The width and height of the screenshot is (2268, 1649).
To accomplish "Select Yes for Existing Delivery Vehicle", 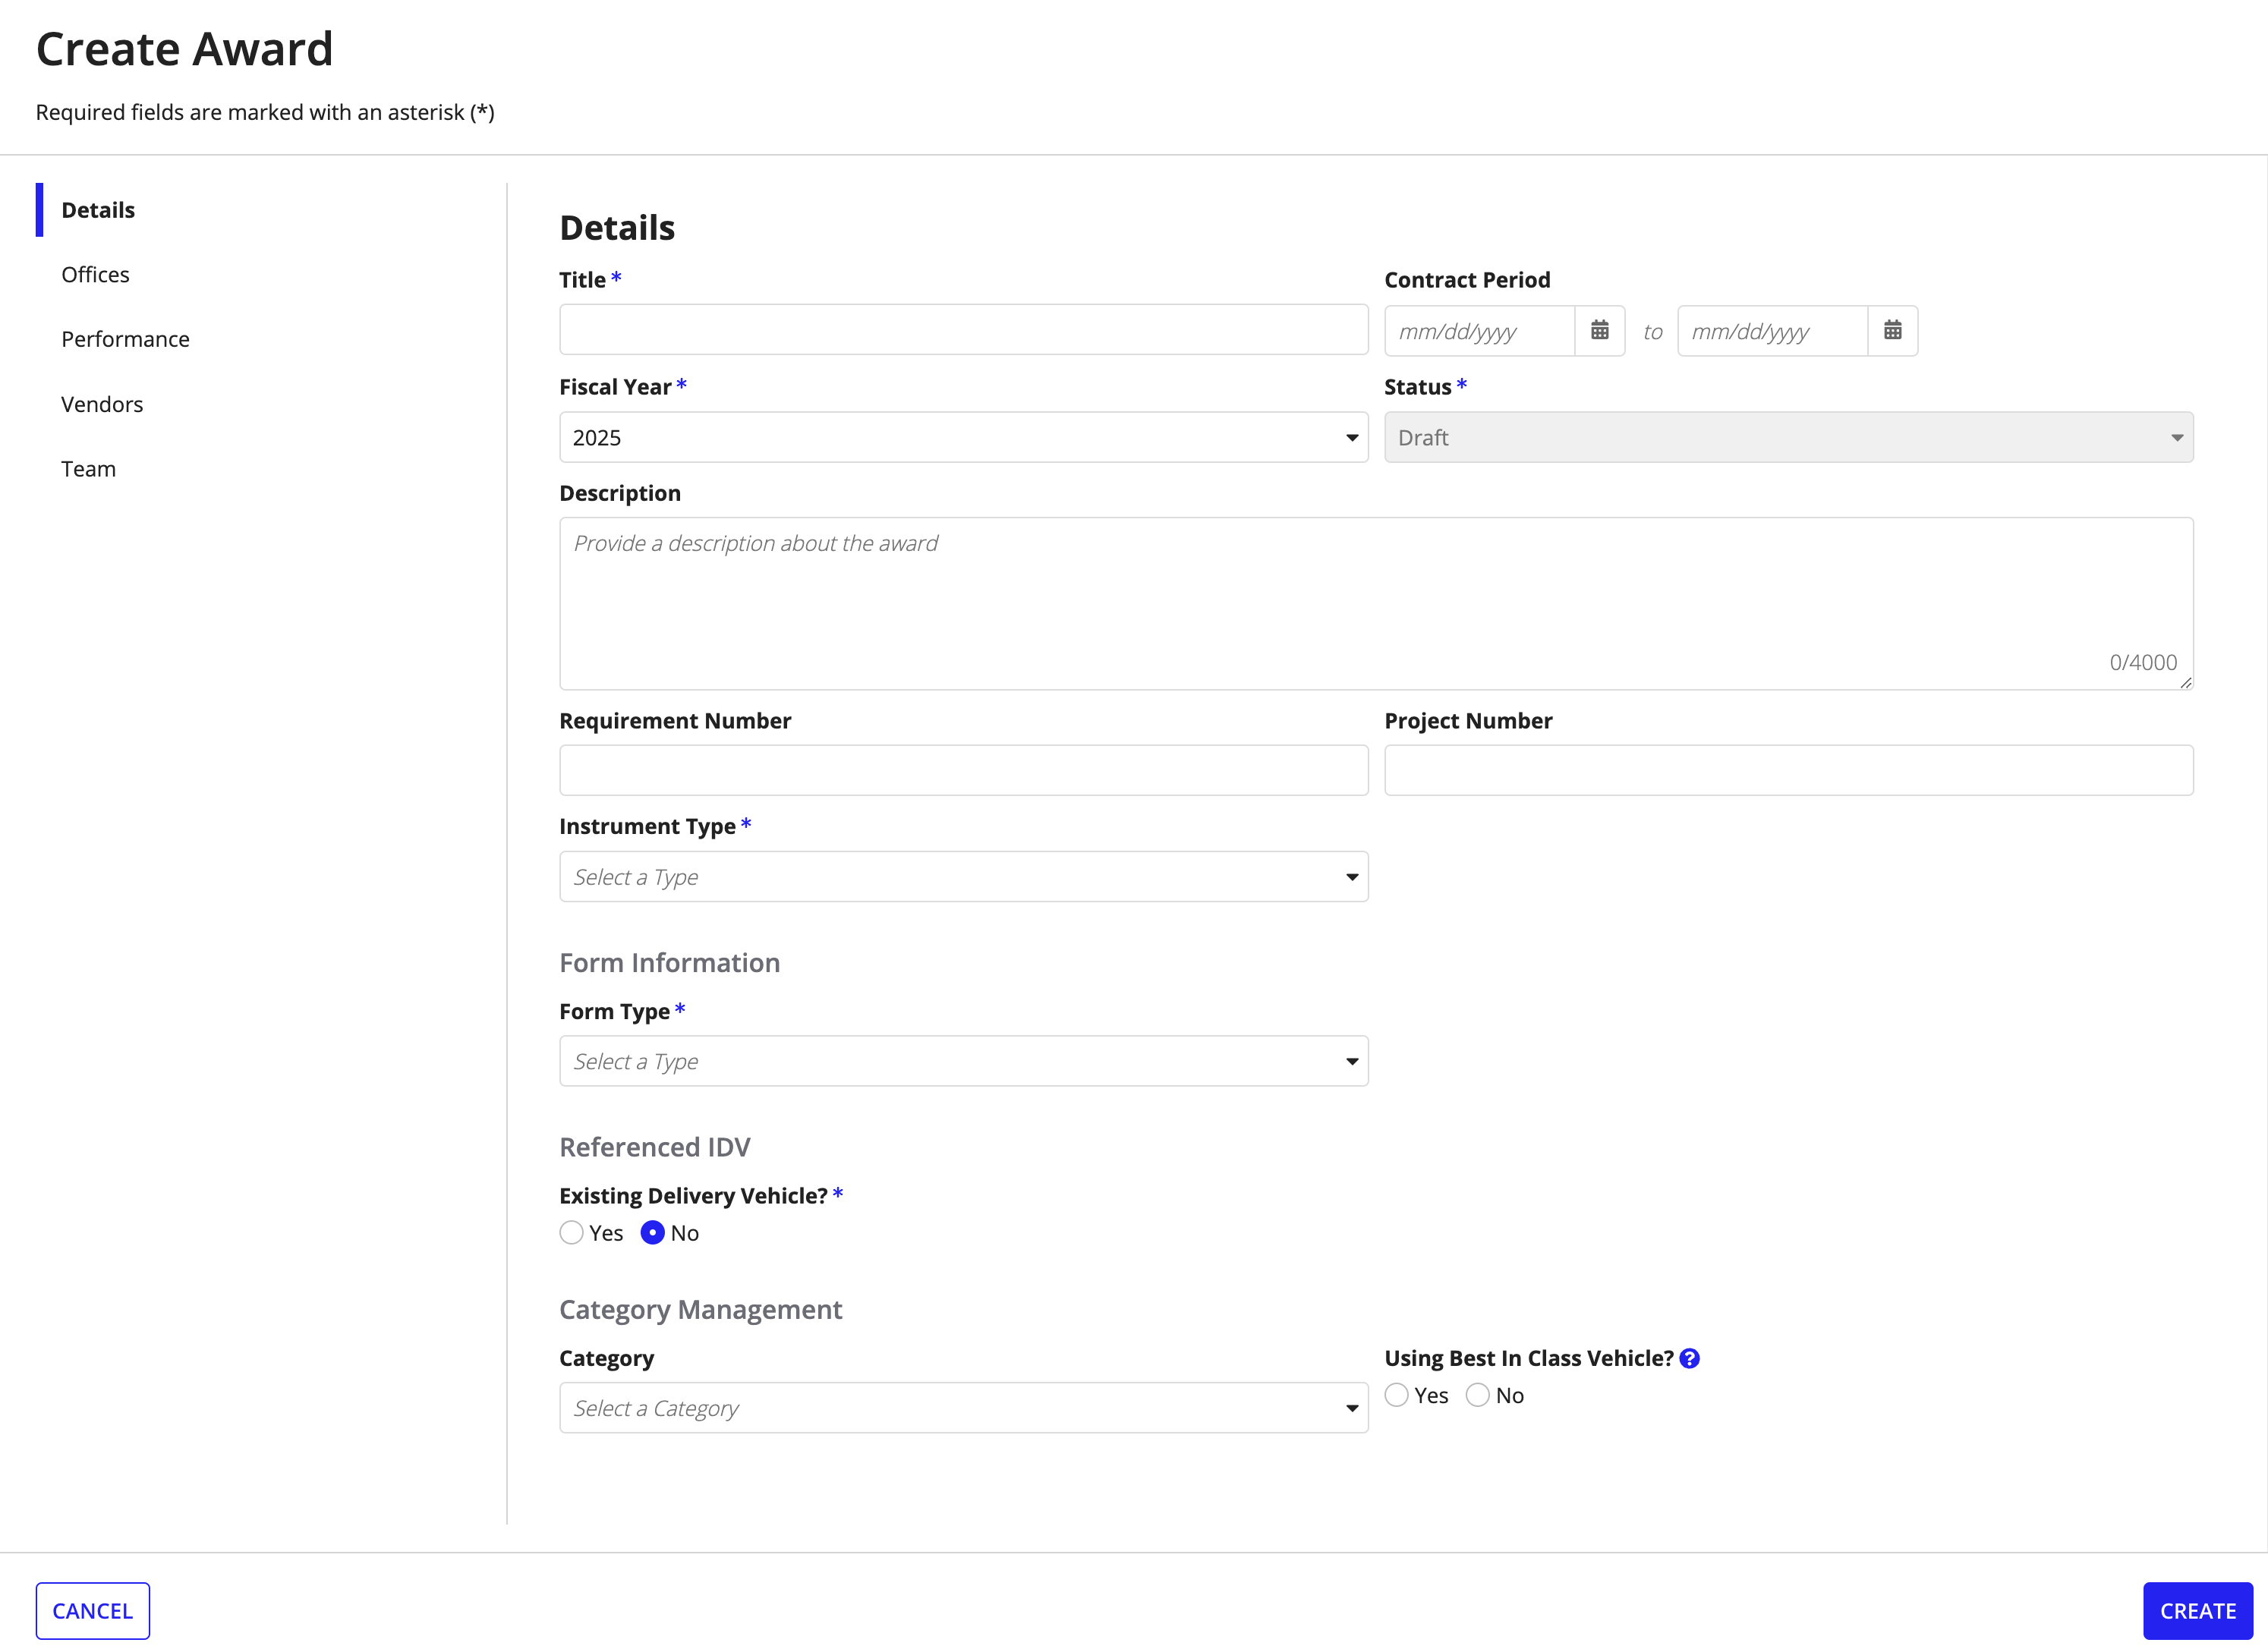I will (572, 1232).
